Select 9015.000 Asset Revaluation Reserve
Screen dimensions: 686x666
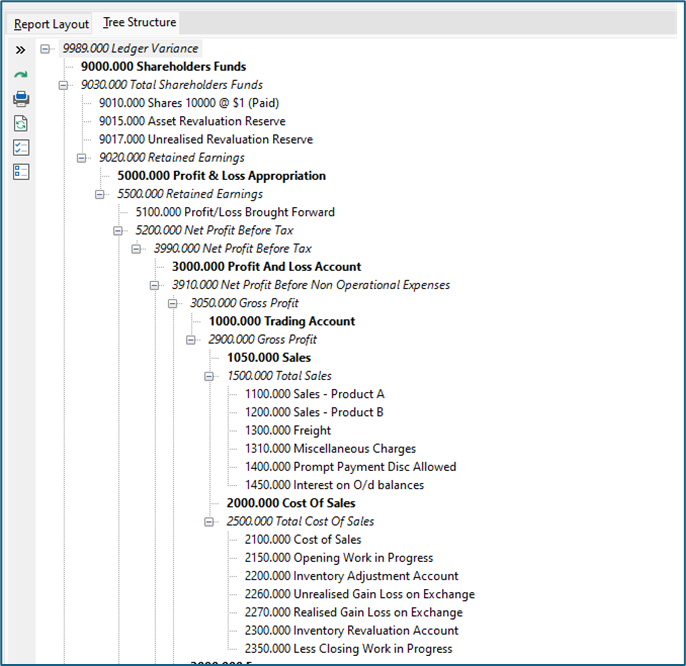pos(192,121)
